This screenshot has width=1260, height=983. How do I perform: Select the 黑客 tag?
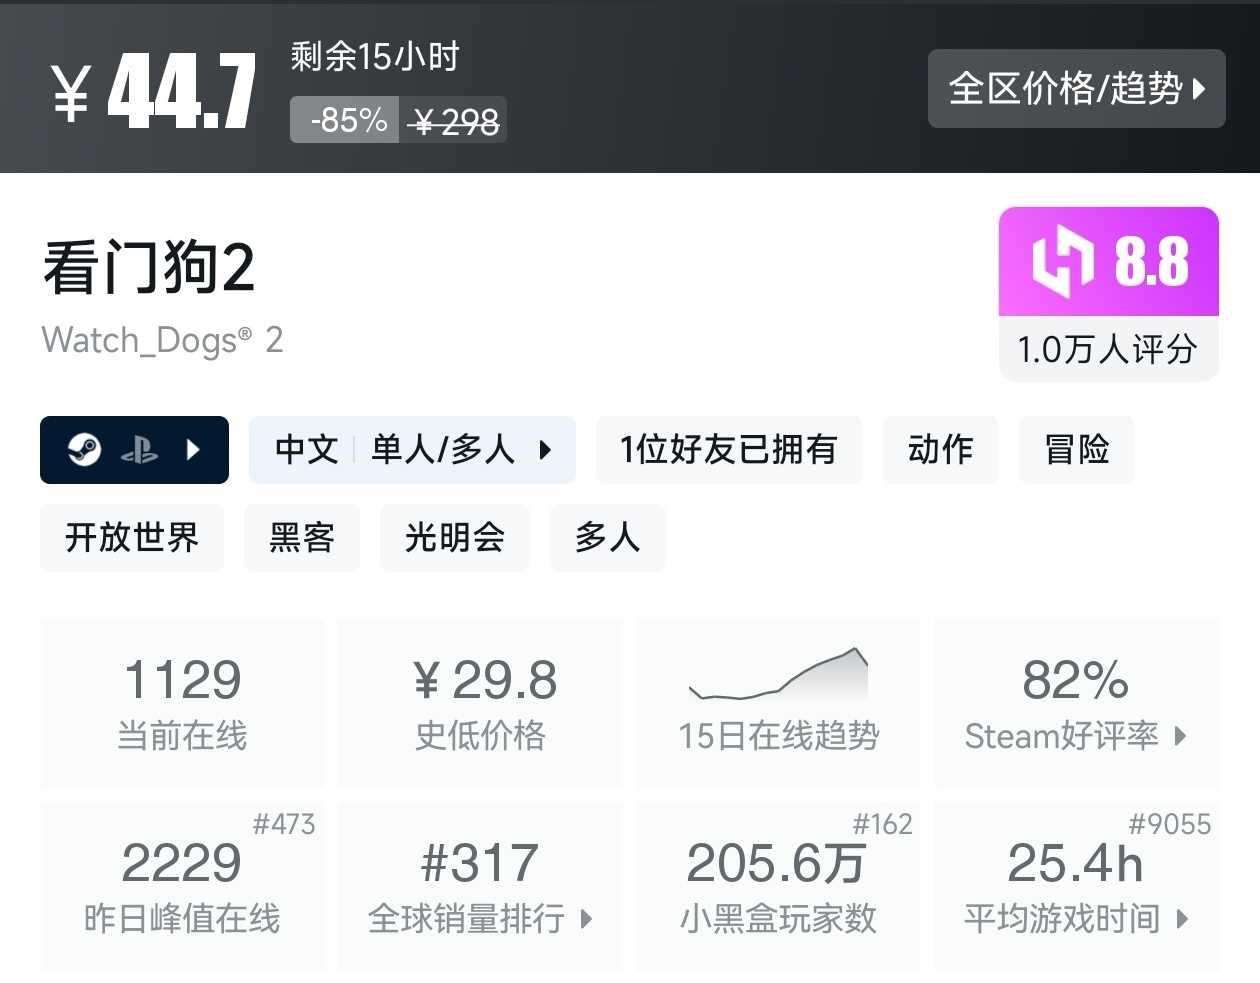pyautogui.click(x=302, y=538)
